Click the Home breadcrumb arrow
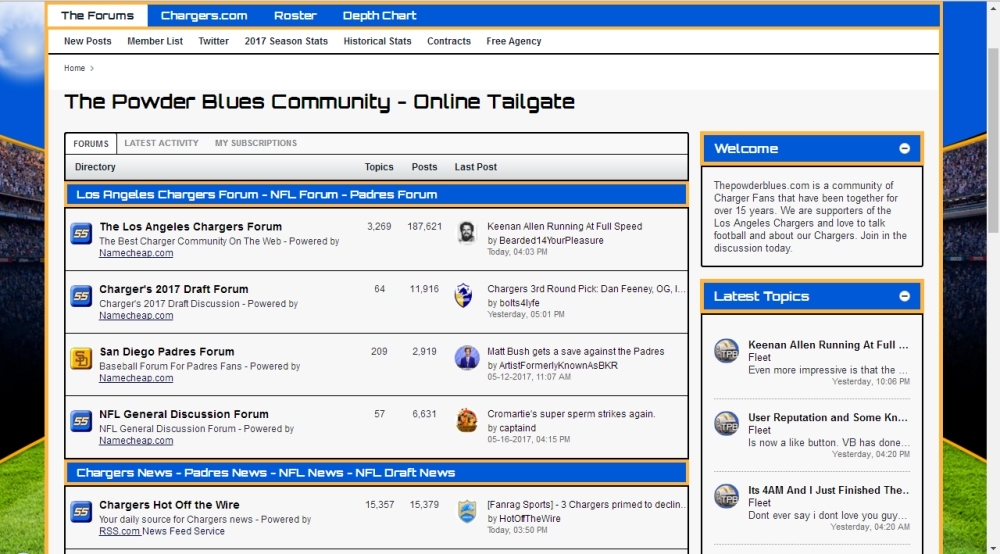1000x554 pixels. click(x=92, y=68)
